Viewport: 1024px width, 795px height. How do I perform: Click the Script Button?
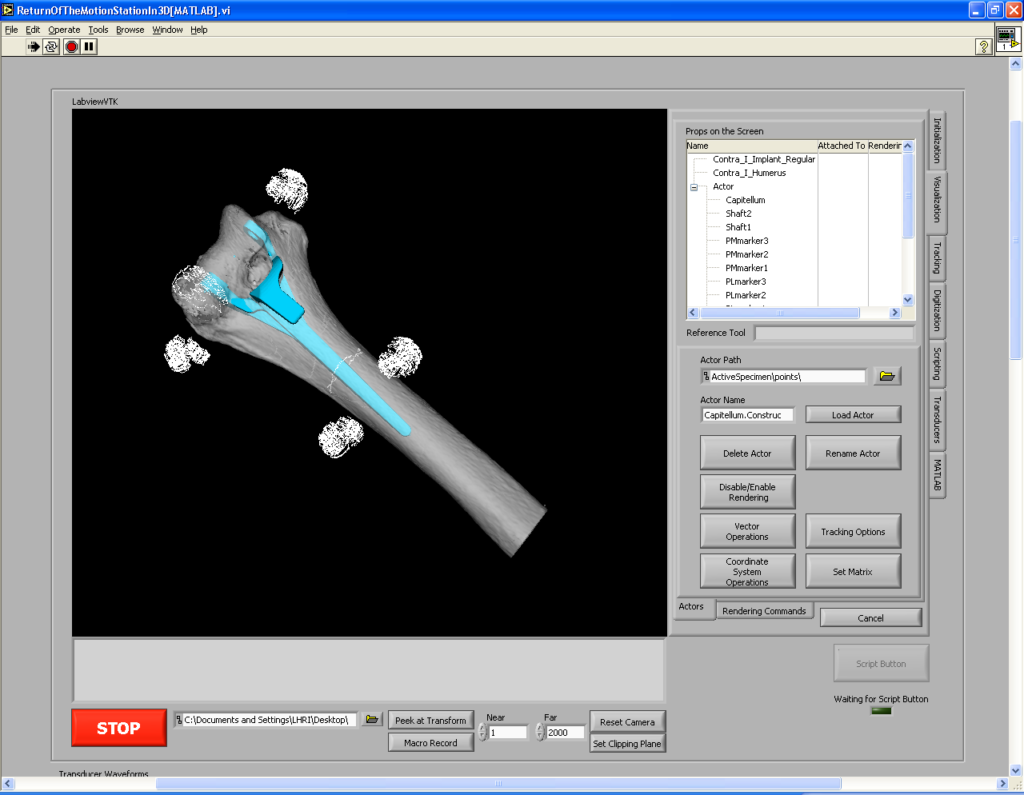881,664
